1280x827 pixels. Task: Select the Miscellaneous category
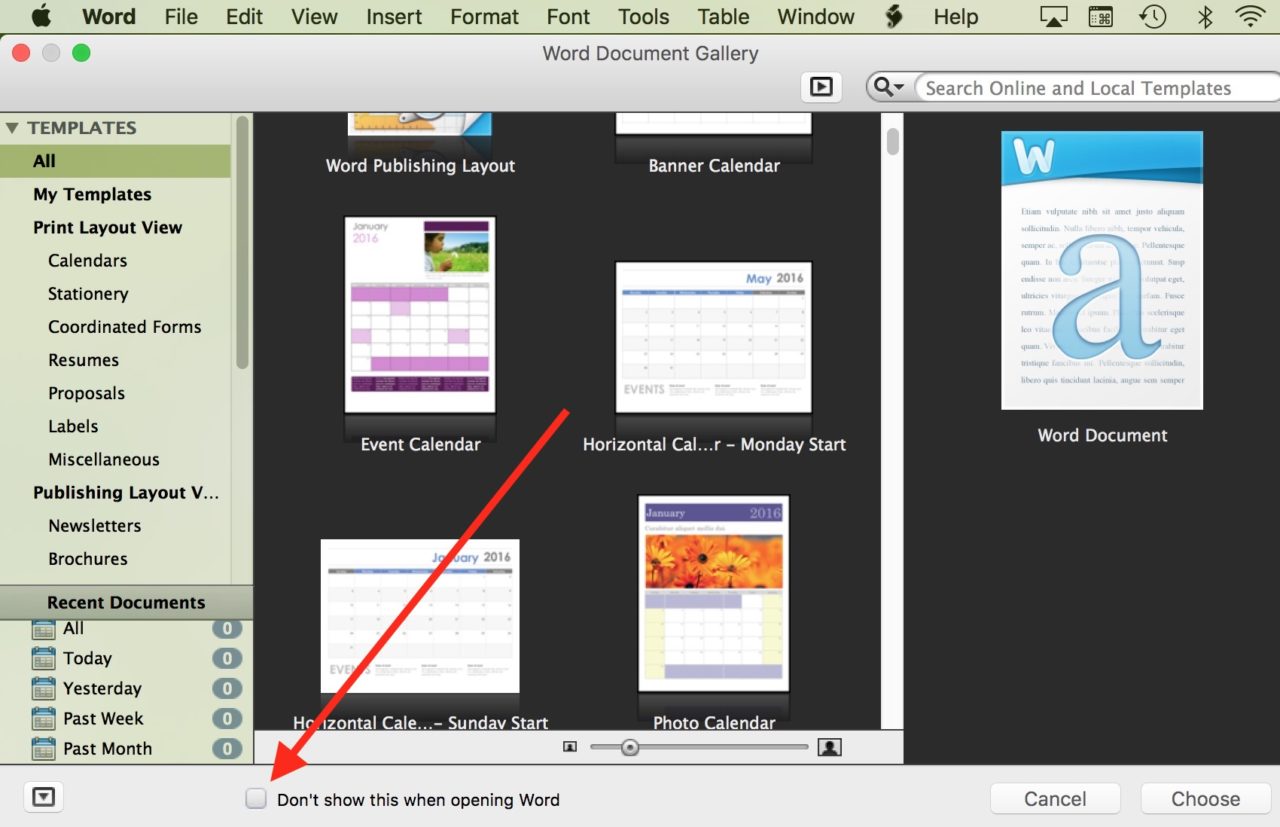pyautogui.click(x=104, y=458)
